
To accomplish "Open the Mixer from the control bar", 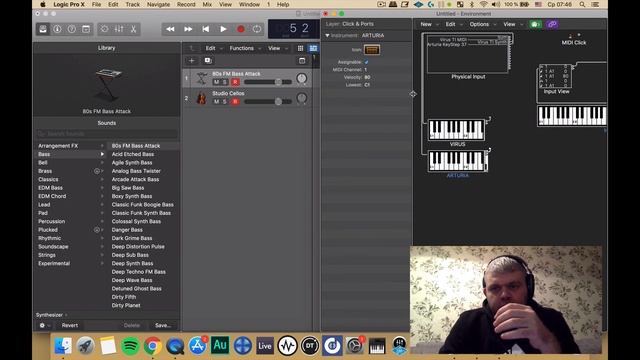I will pyautogui.click(x=119, y=29).
